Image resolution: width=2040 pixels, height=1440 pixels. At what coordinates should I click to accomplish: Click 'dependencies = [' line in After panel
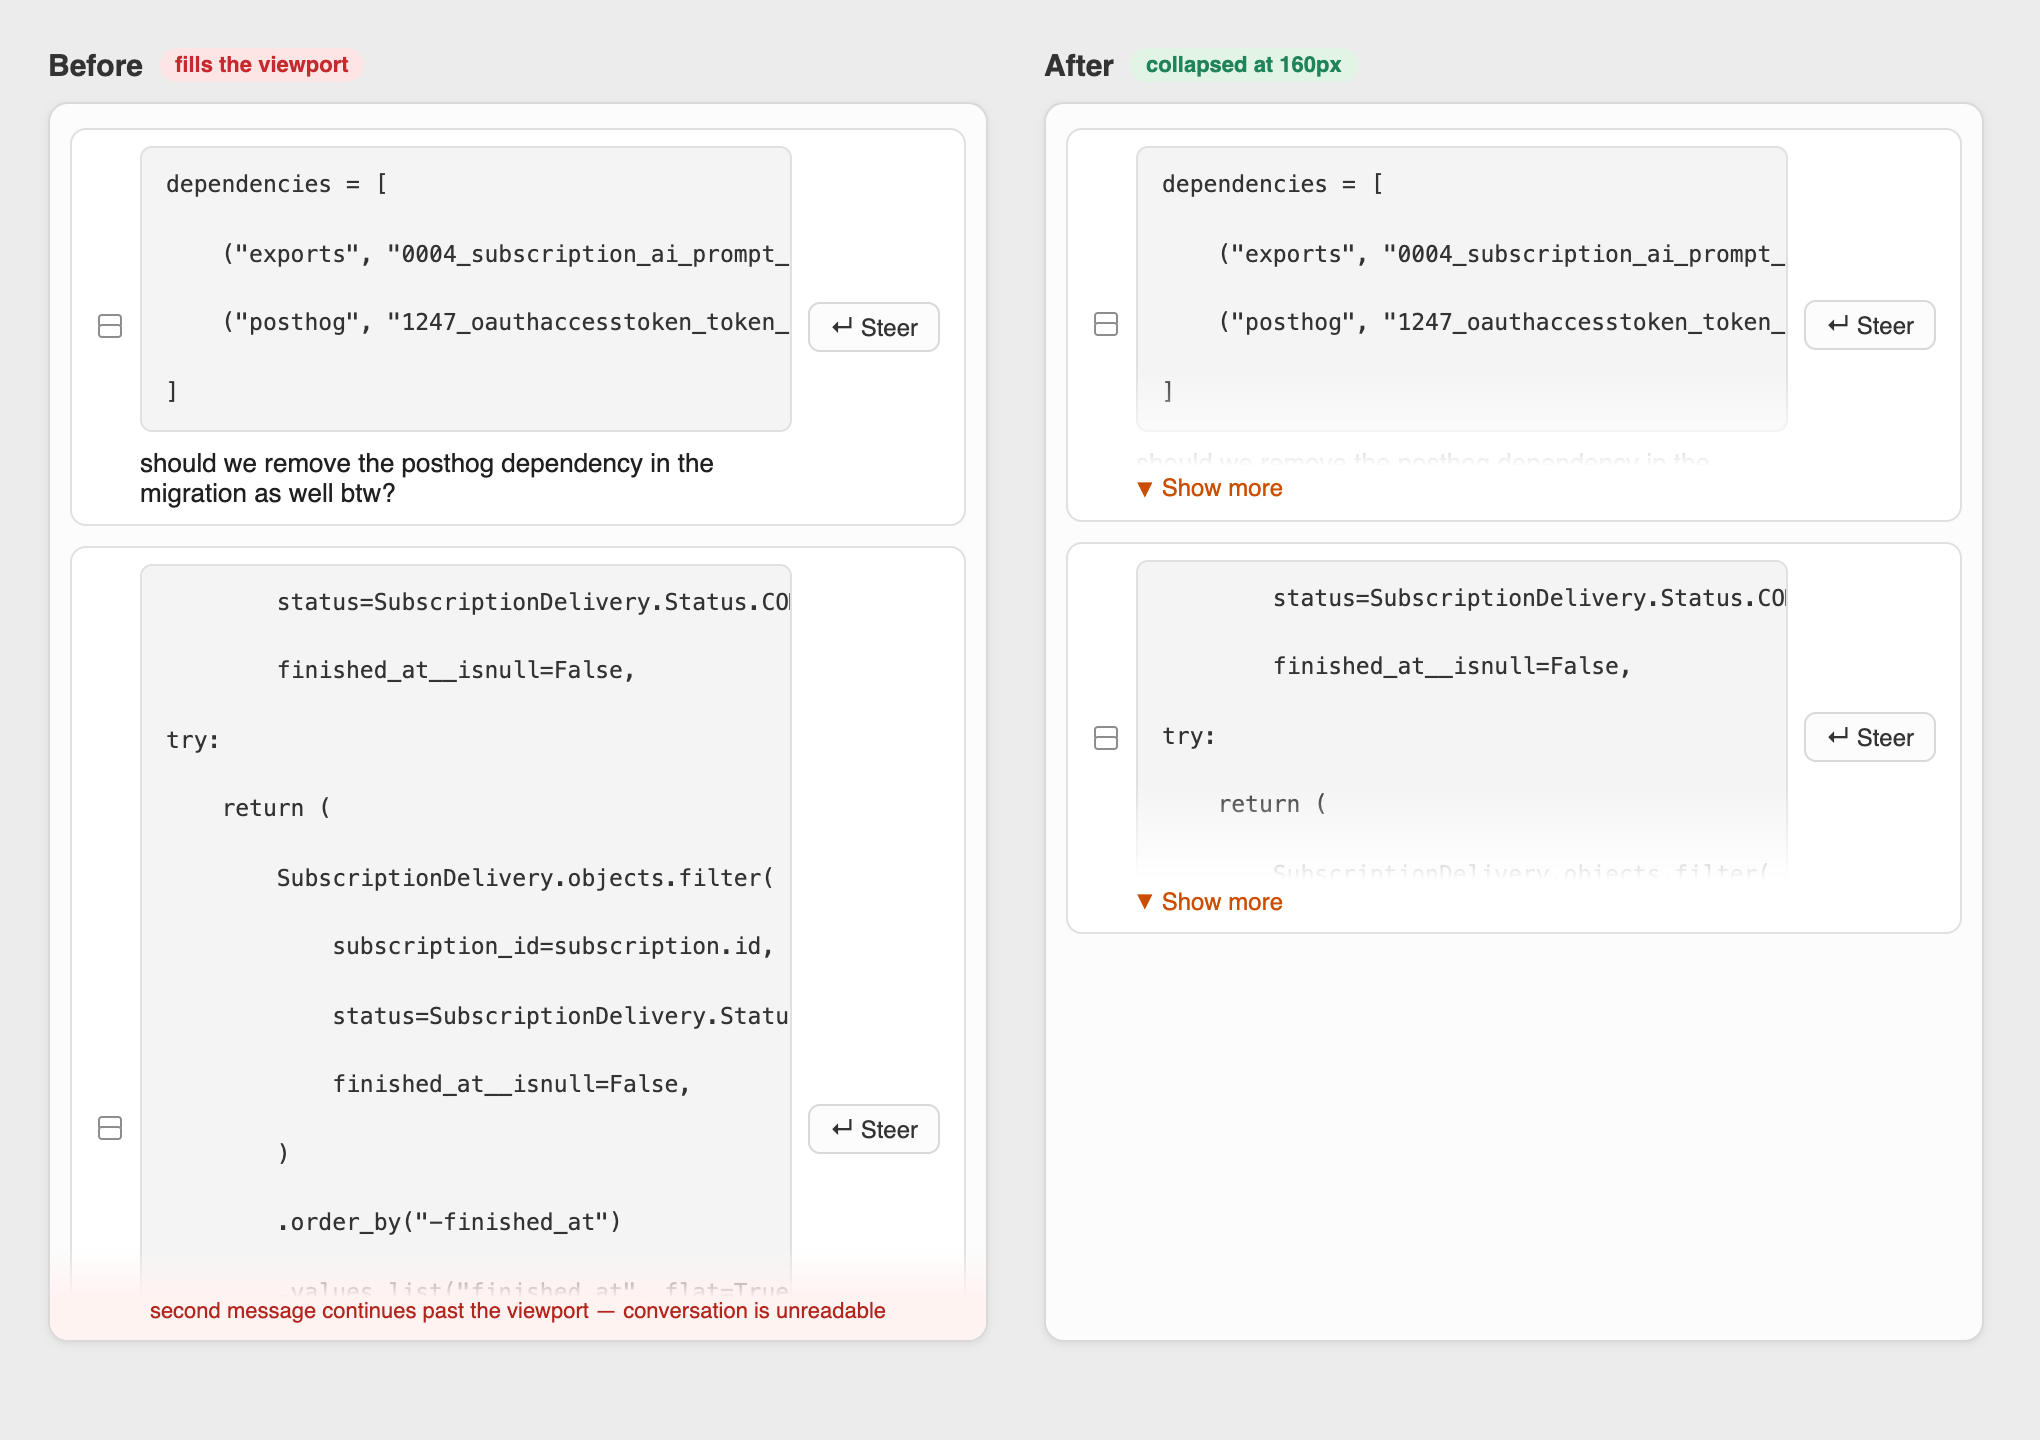pyautogui.click(x=1273, y=184)
